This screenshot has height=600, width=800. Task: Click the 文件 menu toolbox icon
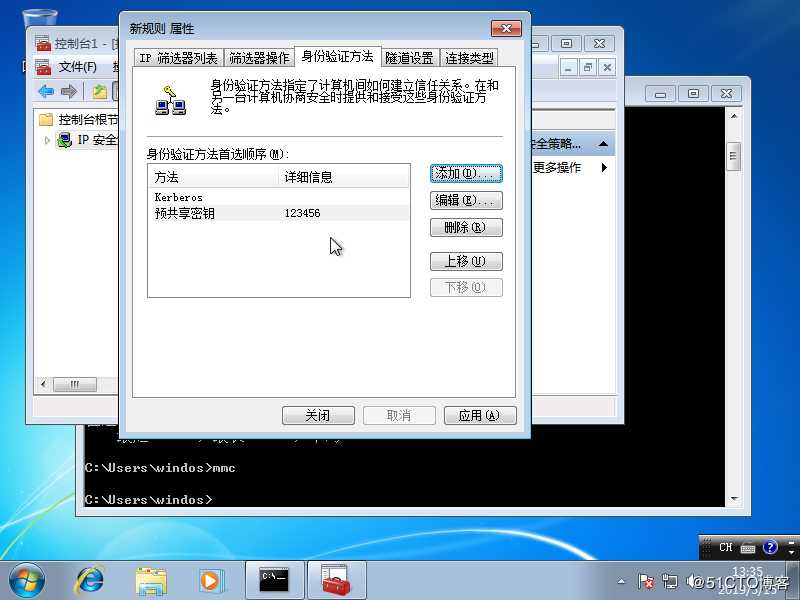tap(43, 67)
